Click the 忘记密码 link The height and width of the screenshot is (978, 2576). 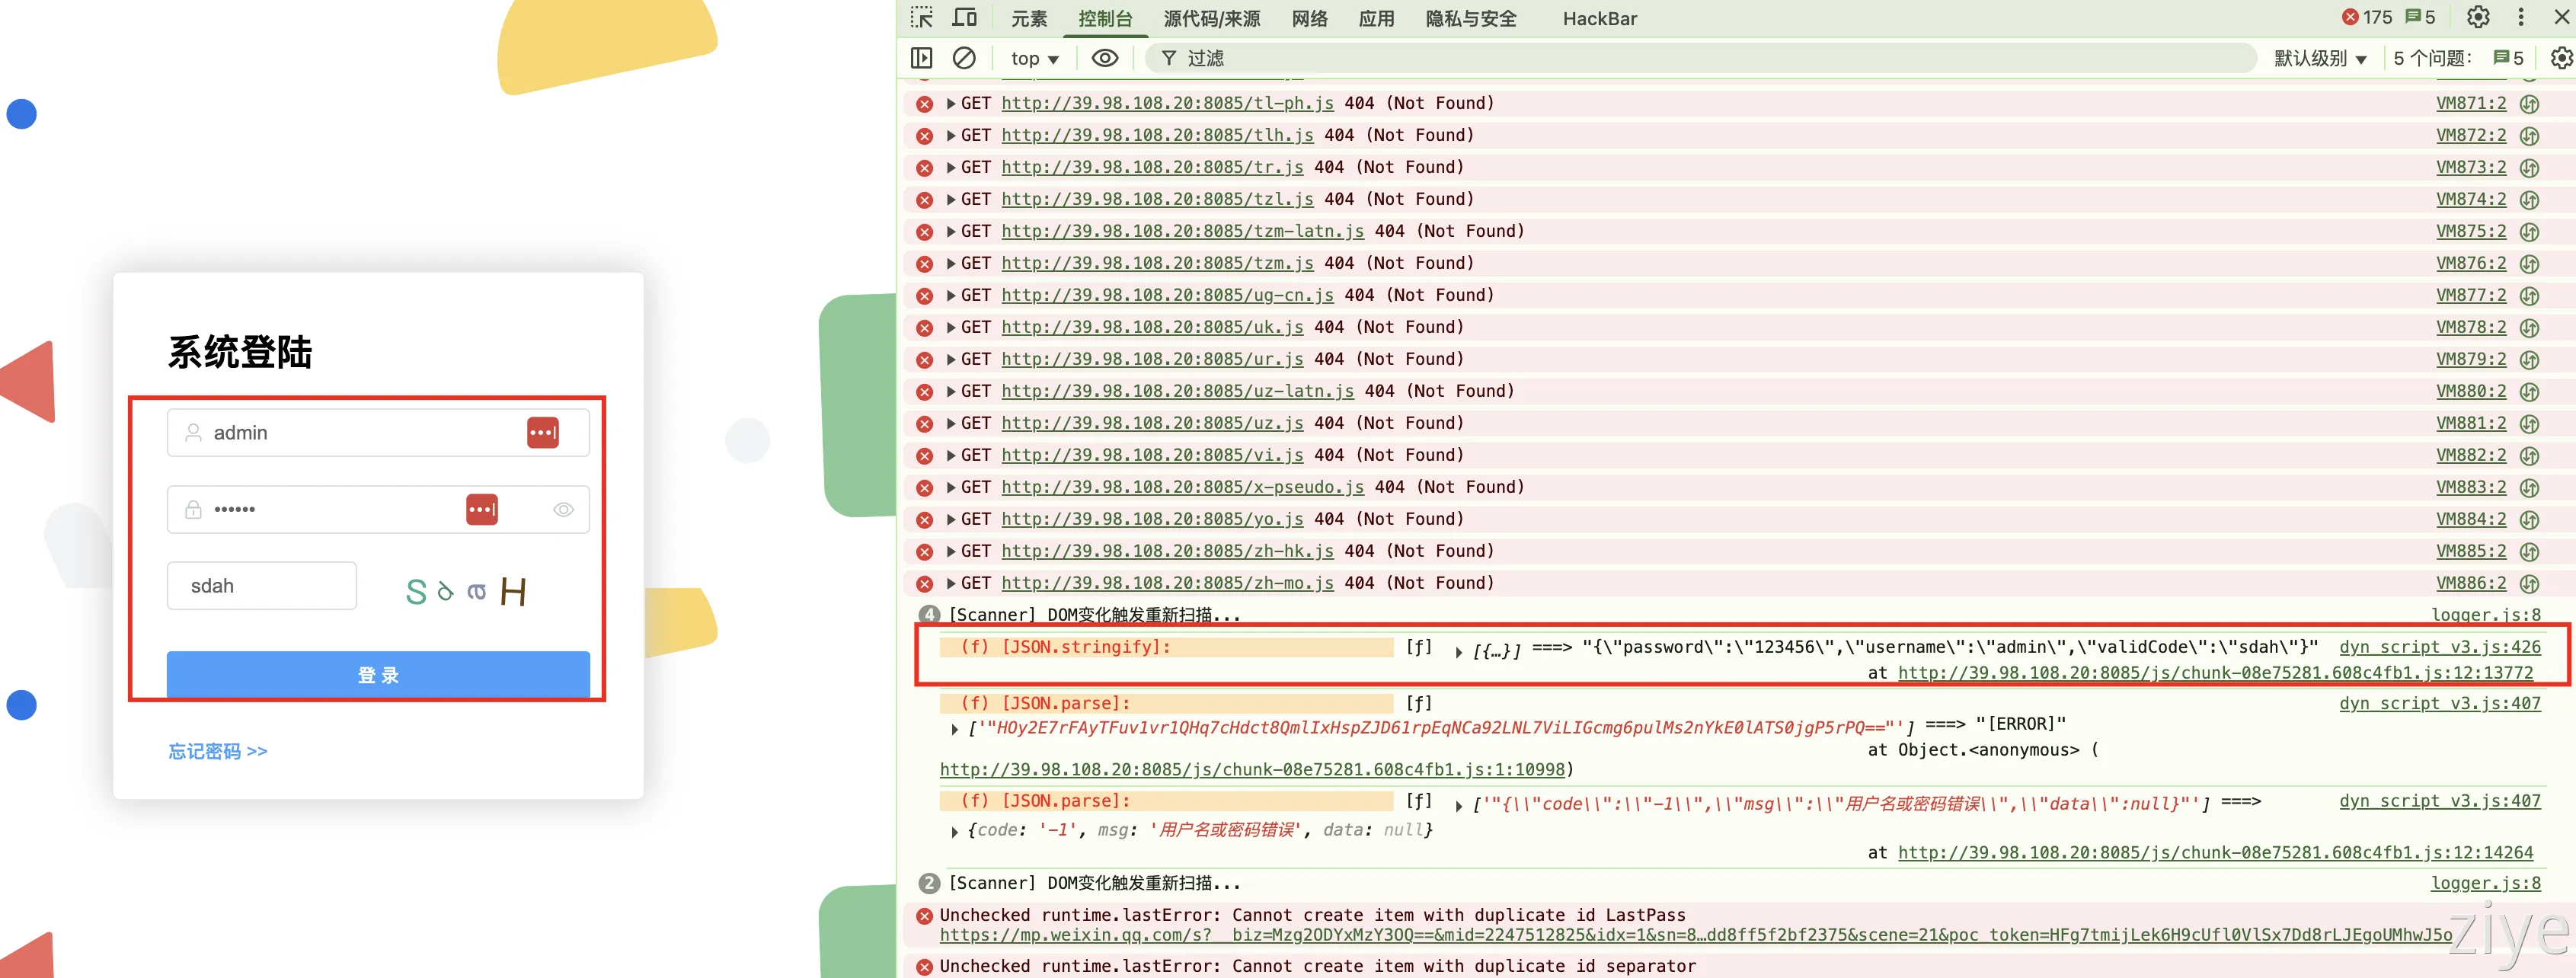coord(217,751)
